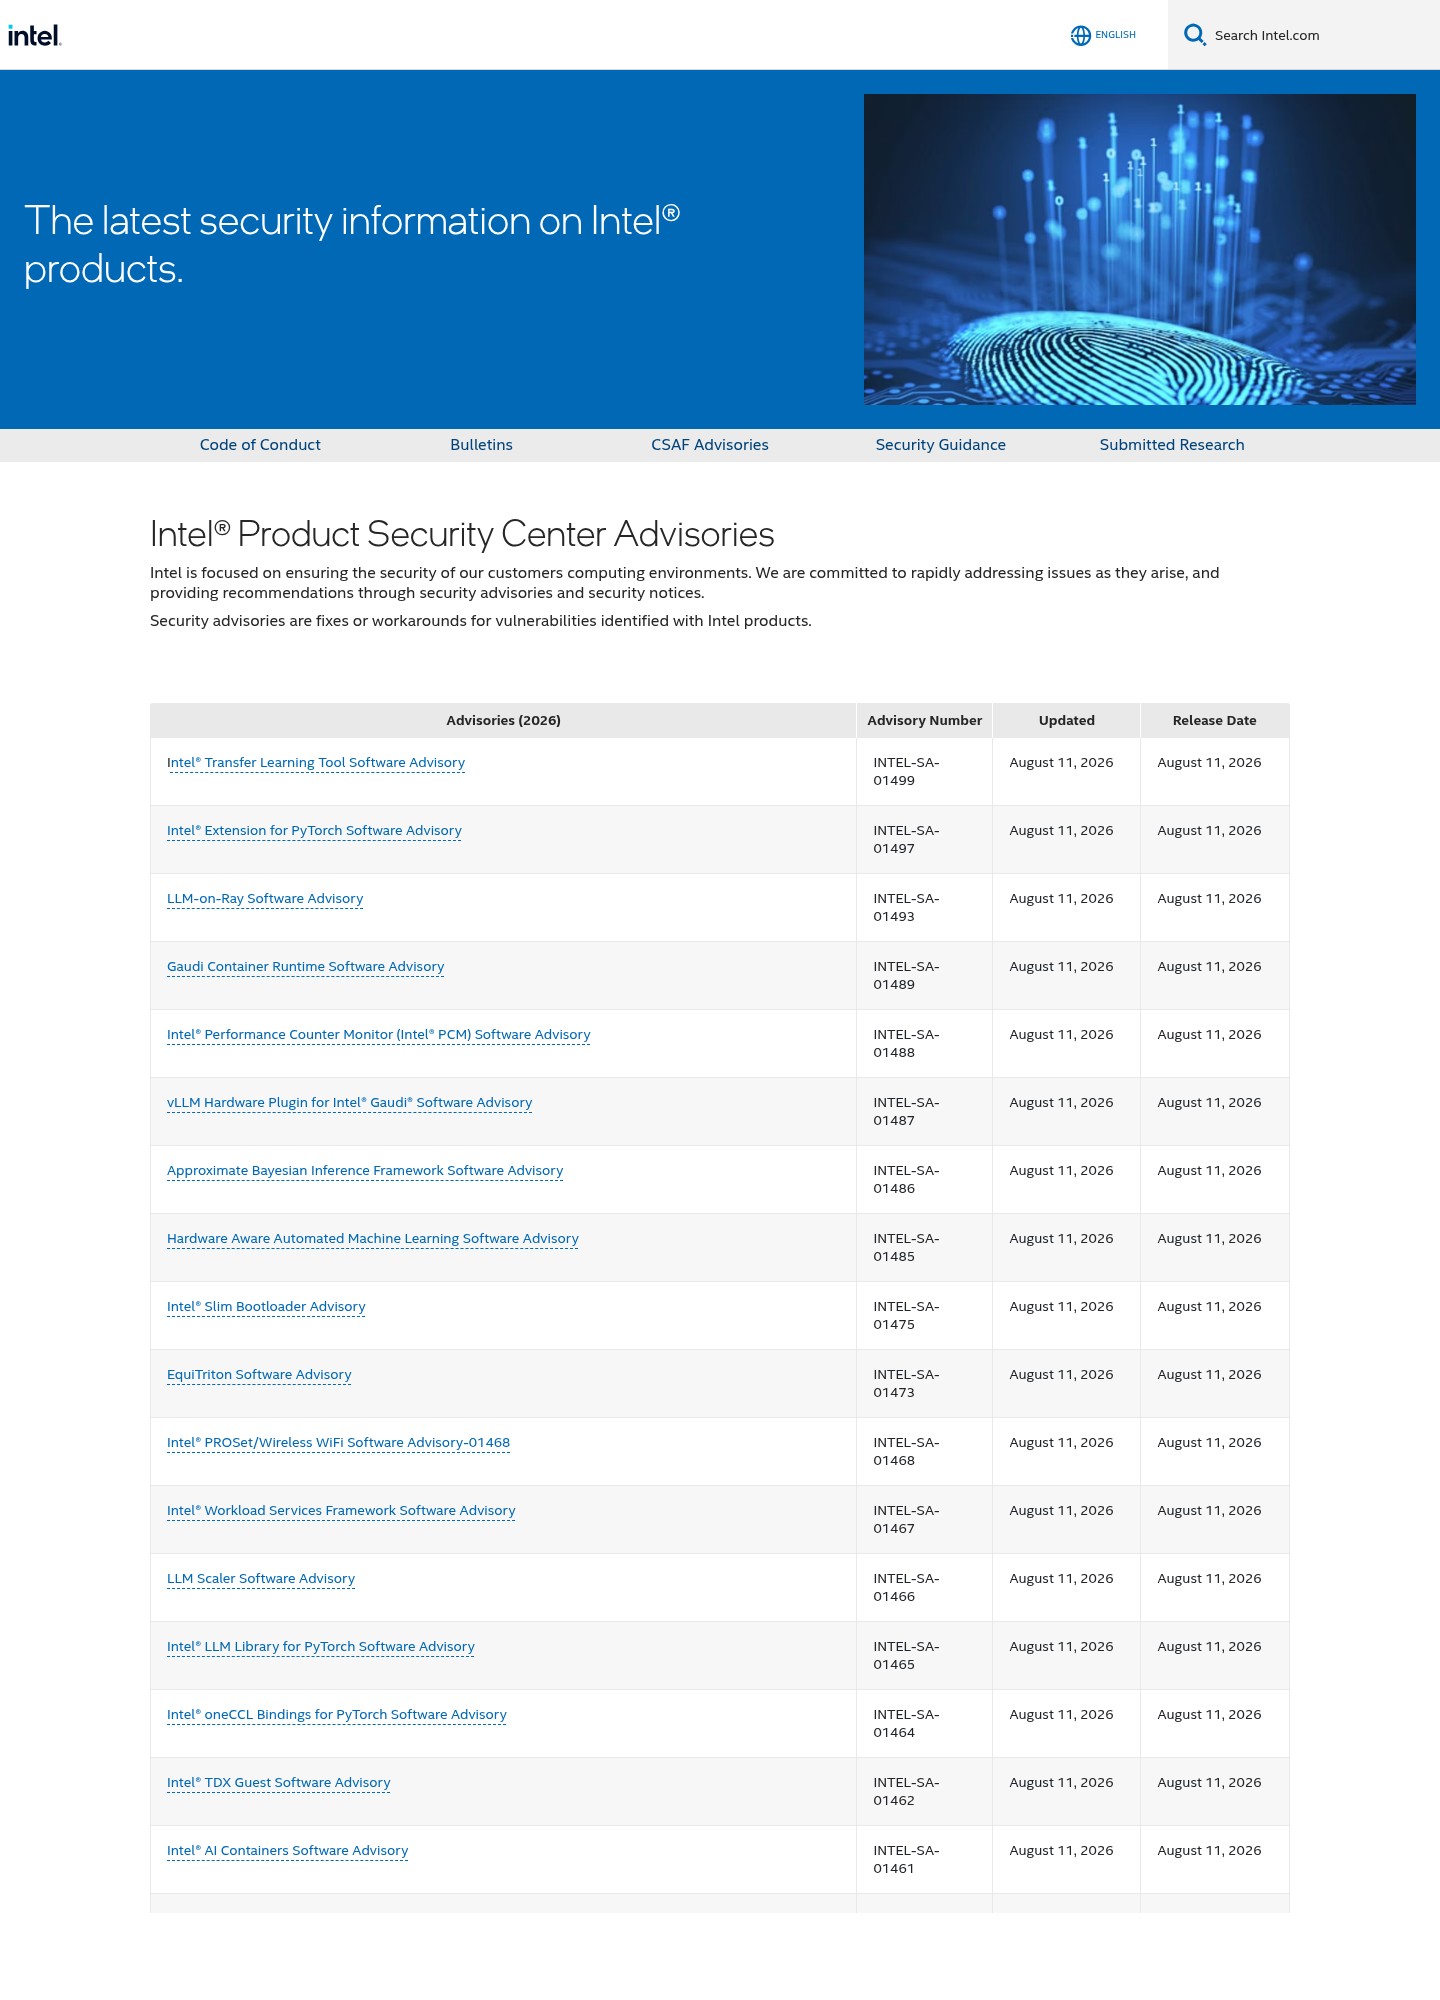Open Intel Slim Bootloader Advisory

point(266,1307)
